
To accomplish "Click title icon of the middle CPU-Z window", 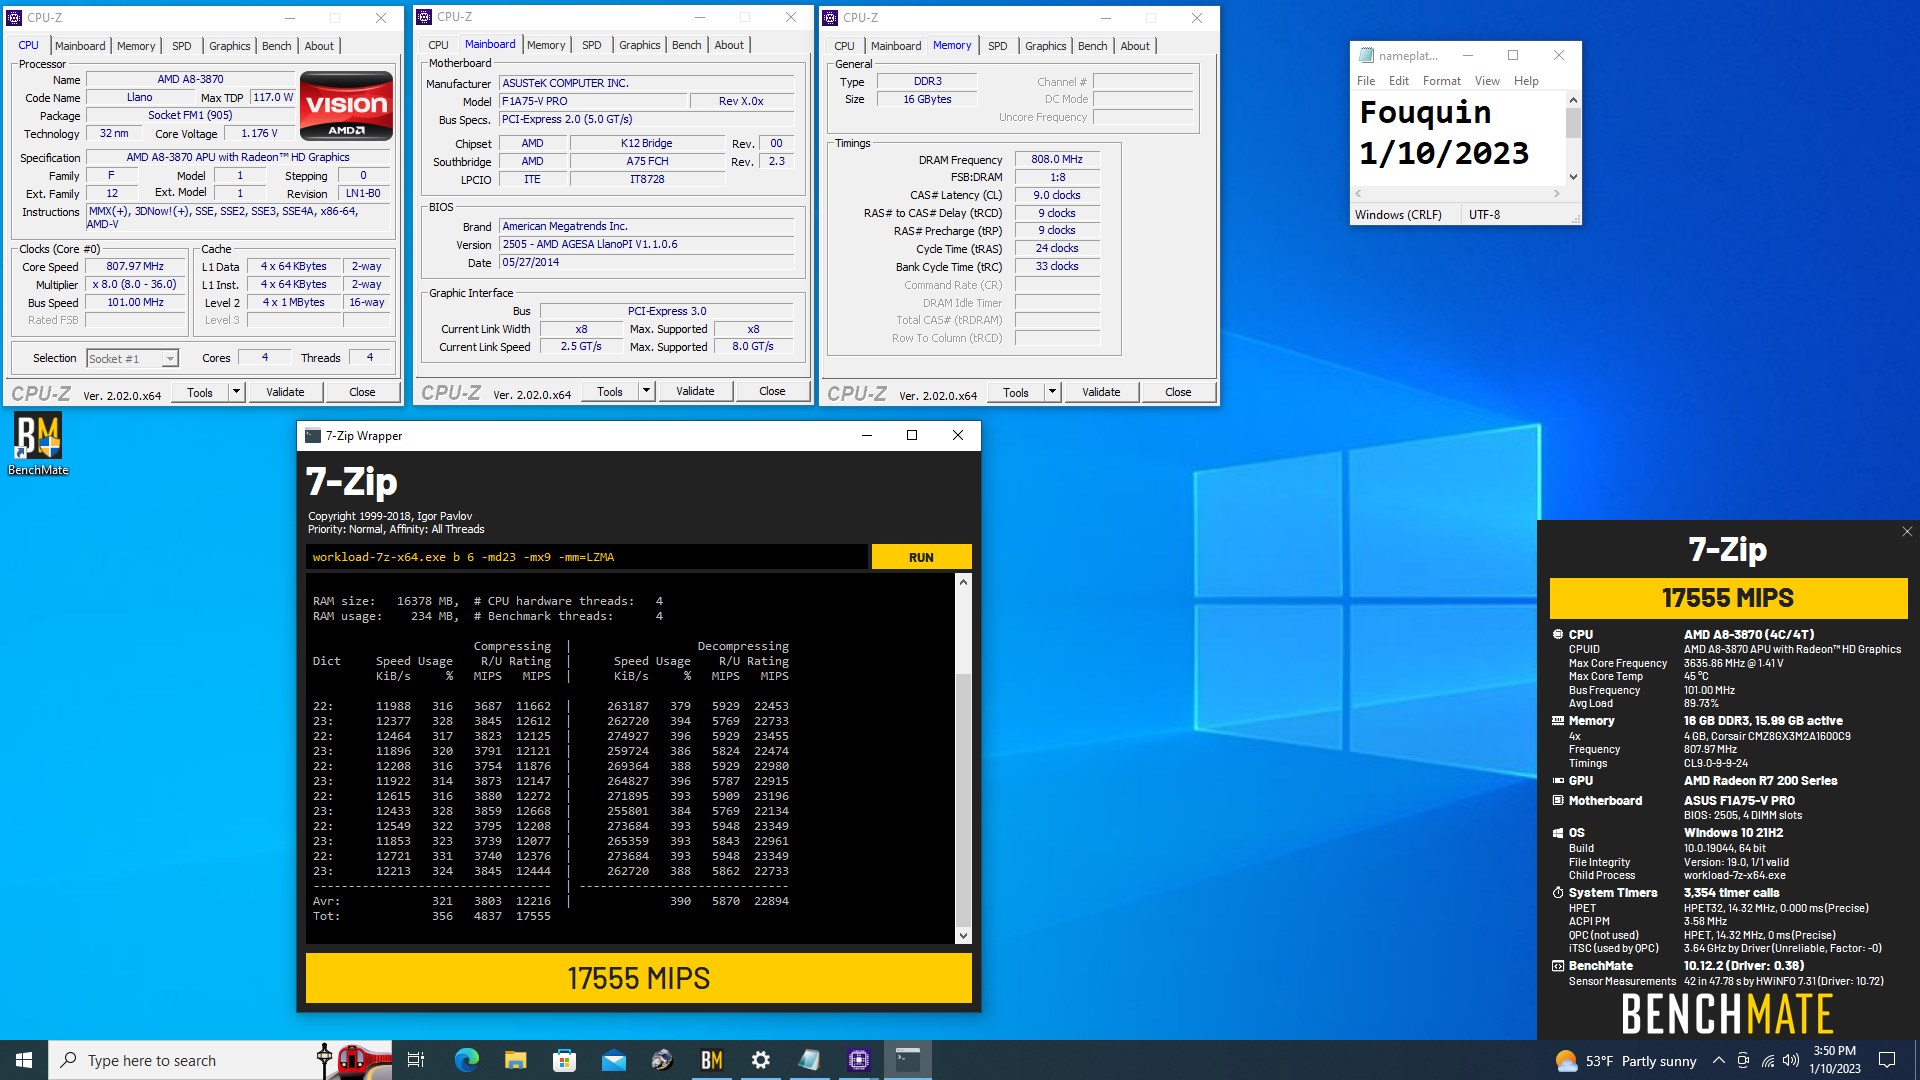I will [x=424, y=17].
